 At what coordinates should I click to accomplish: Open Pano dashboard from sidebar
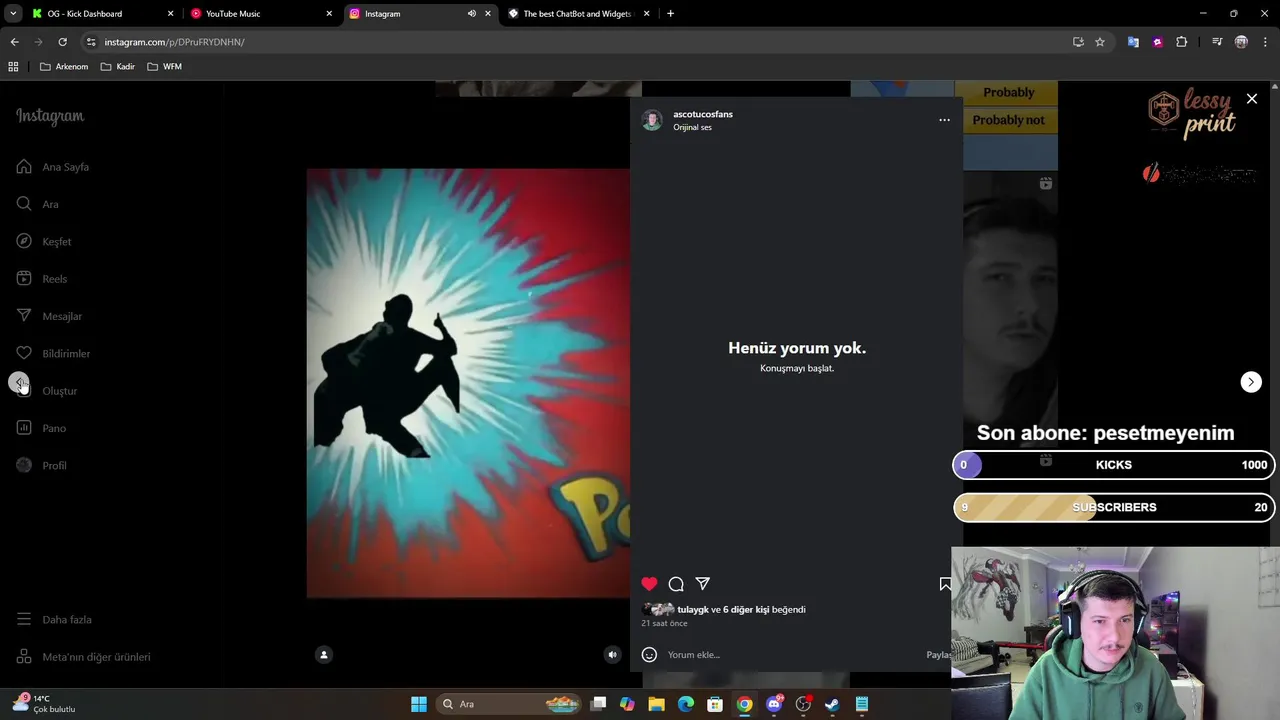41,428
